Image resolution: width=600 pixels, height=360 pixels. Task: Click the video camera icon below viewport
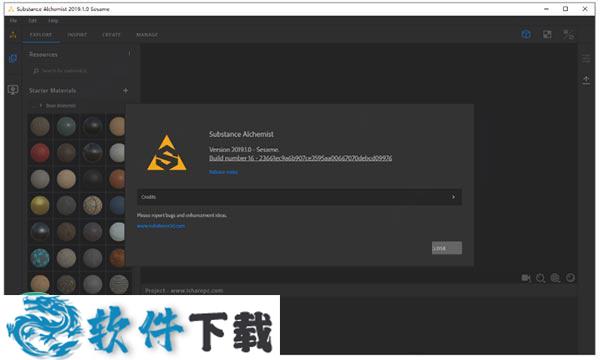526,278
